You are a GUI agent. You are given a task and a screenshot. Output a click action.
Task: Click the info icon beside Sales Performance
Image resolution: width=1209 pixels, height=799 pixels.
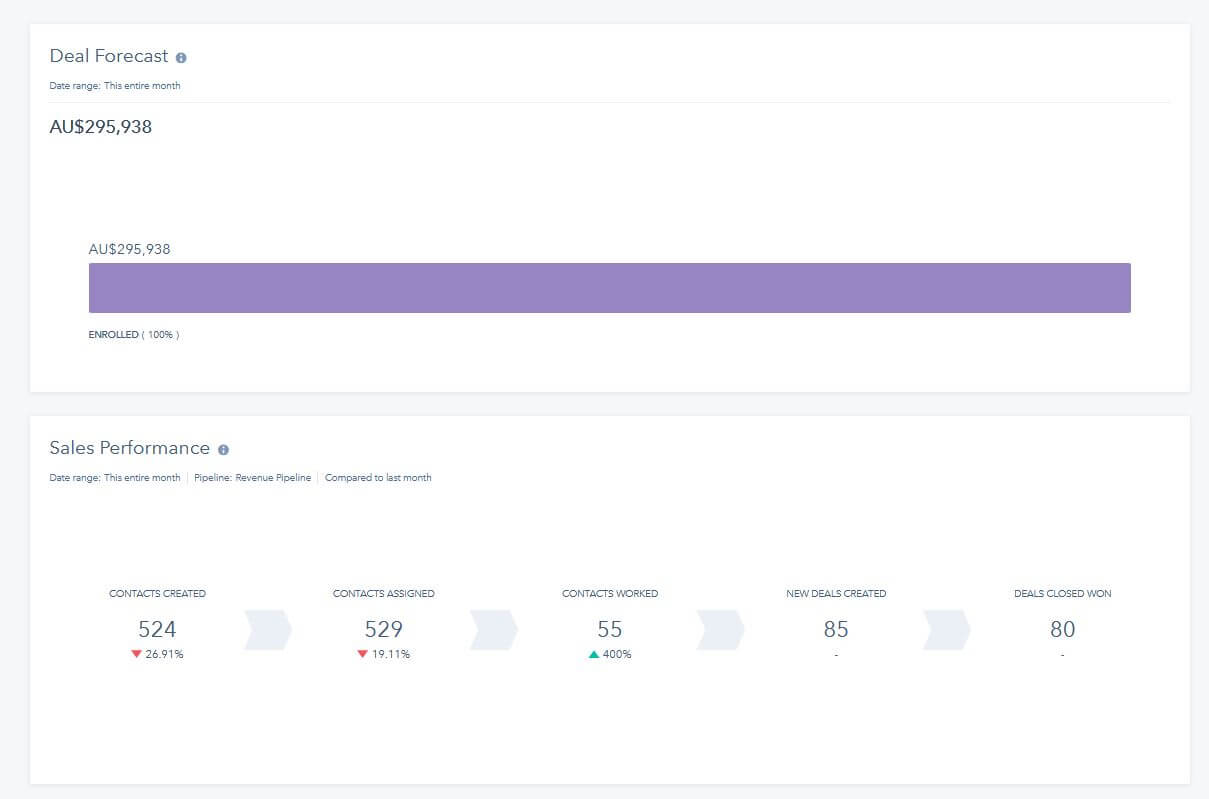[223, 450]
